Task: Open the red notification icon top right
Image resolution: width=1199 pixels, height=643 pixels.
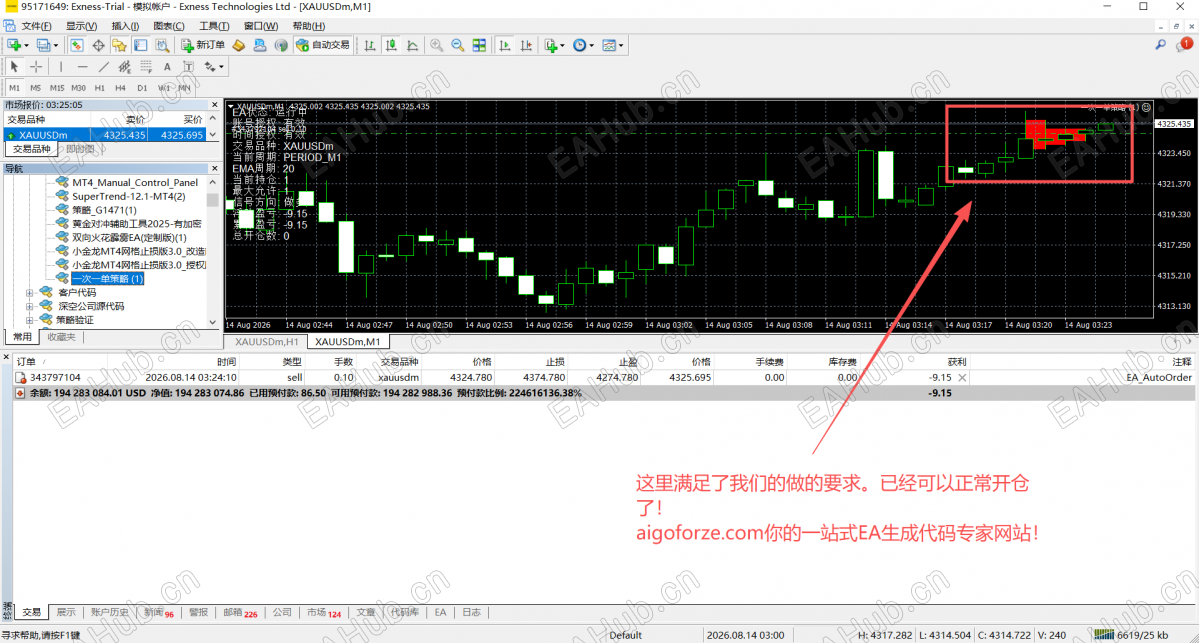Action: pos(1185,45)
